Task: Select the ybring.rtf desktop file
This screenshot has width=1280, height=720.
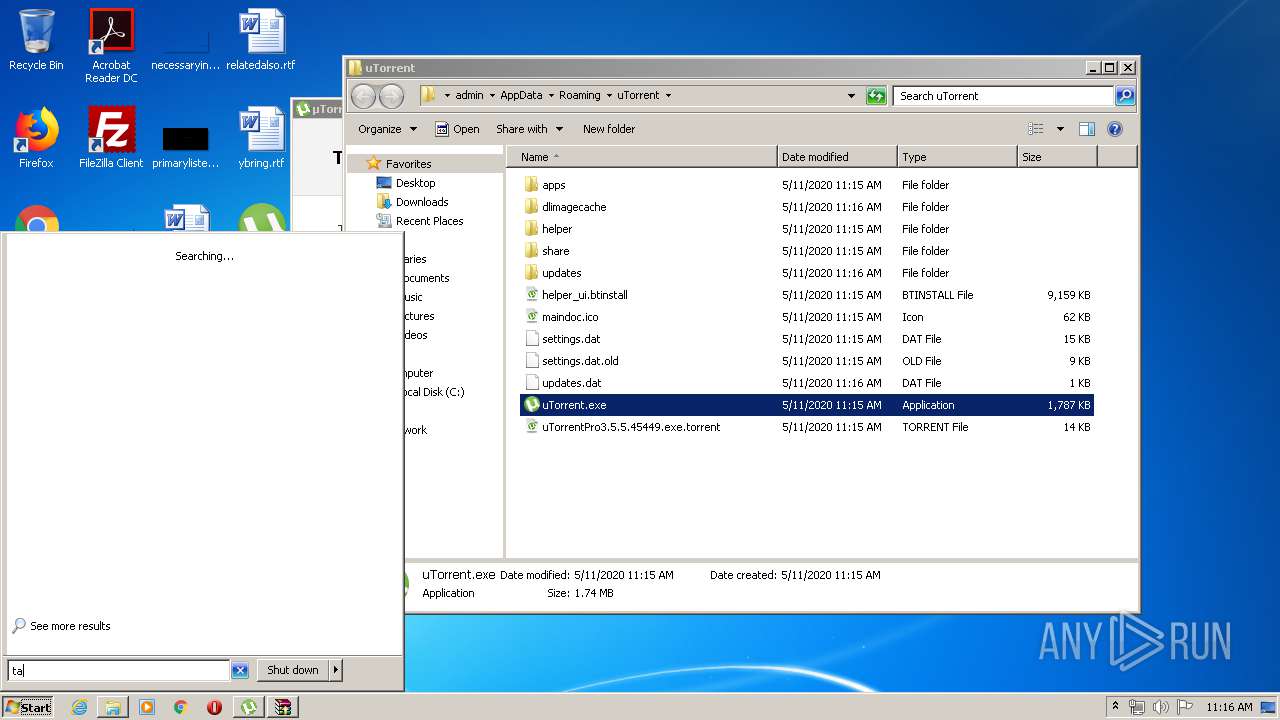Action: 261,138
